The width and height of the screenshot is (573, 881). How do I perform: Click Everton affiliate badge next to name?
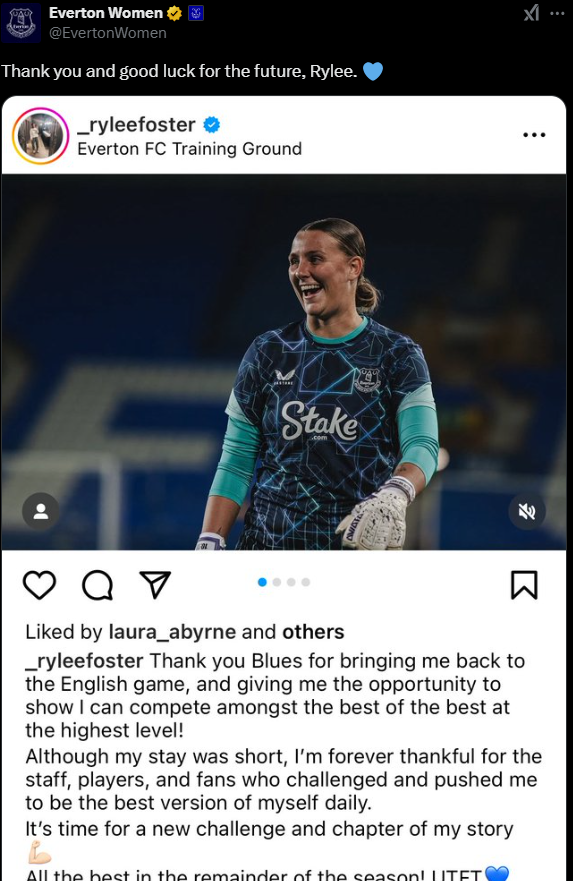tap(195, 13)
